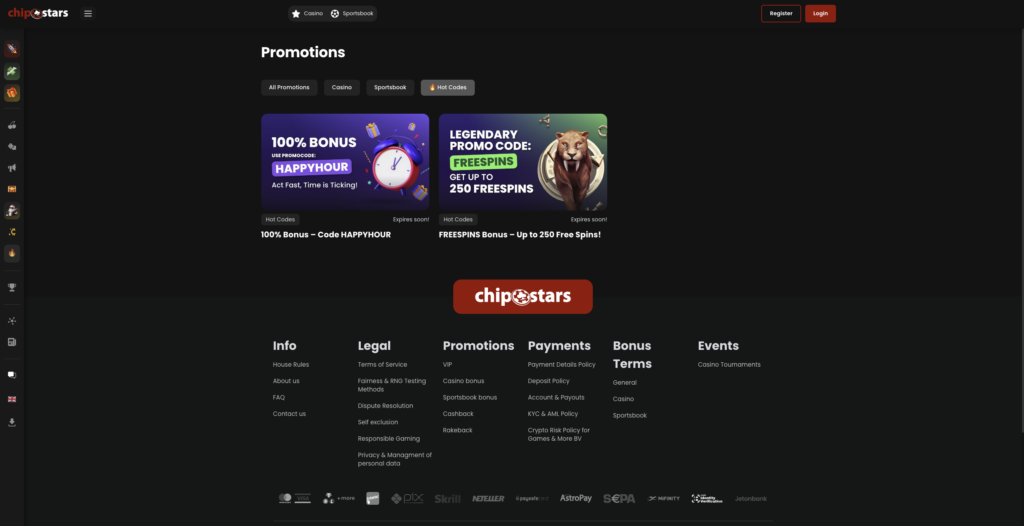1024x526 pixels.
Task: Open Account & Payouts link
Action: point(556,397)
